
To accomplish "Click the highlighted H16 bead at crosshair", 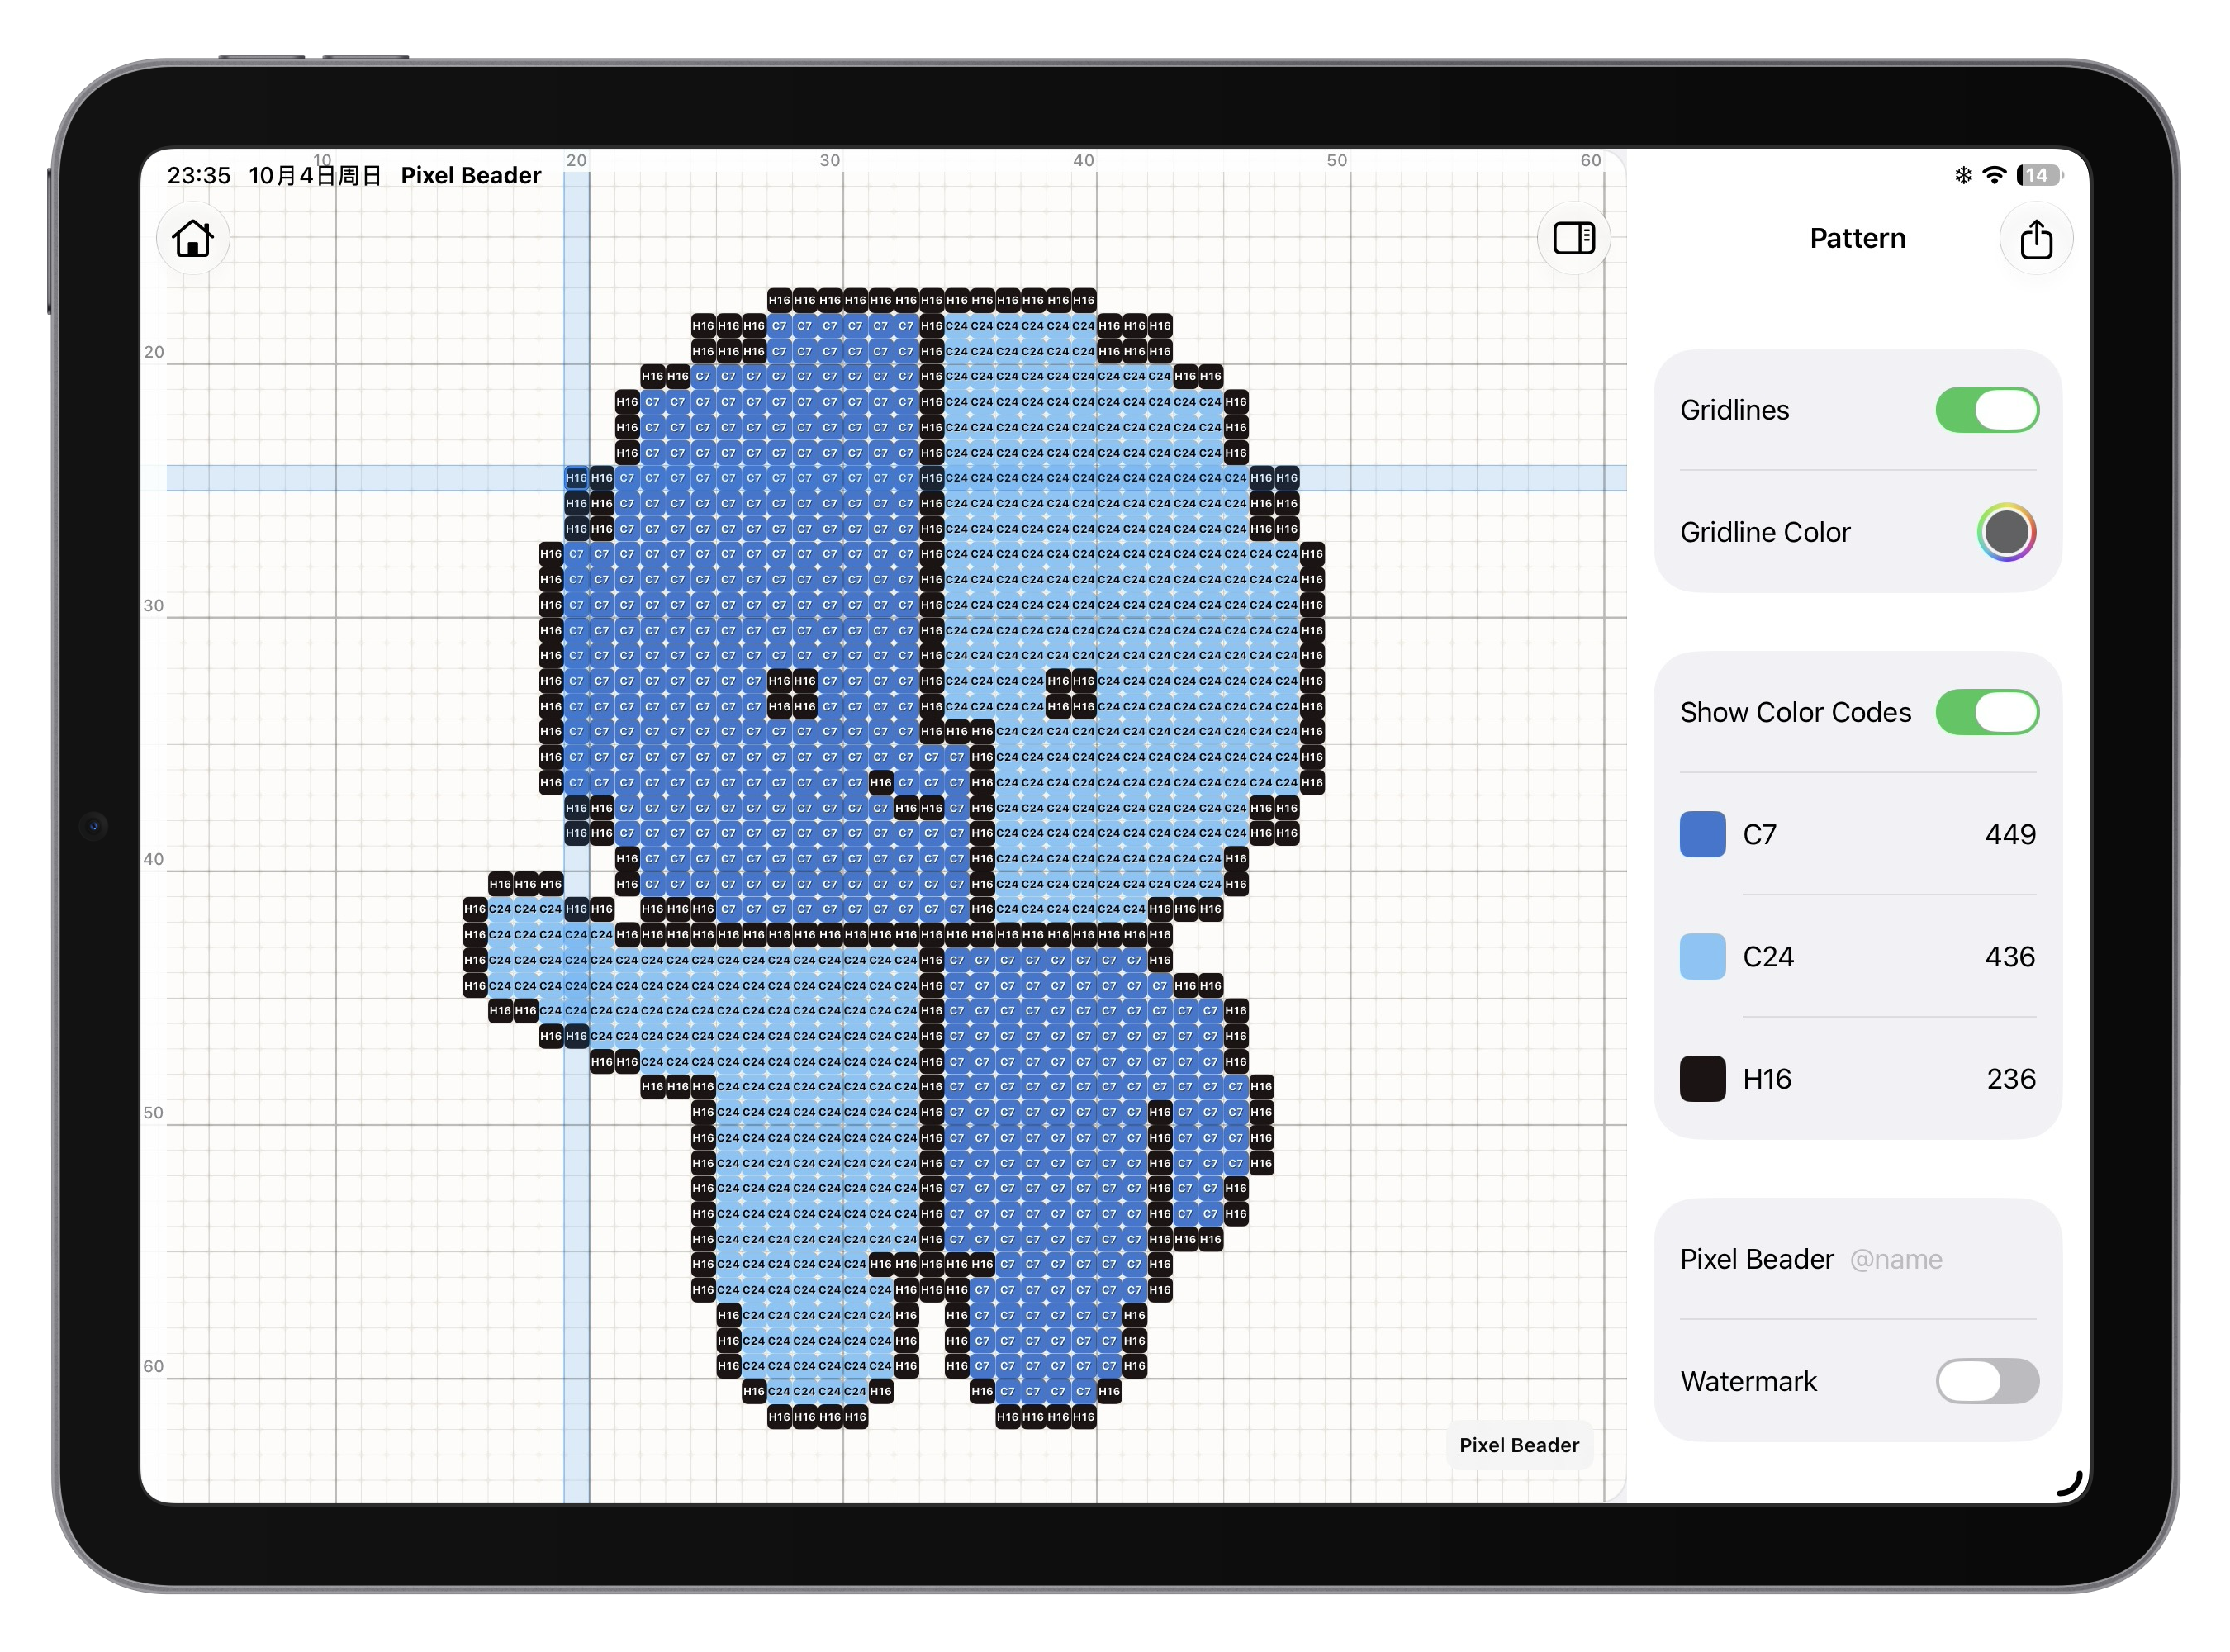I will tap(577, 478).
